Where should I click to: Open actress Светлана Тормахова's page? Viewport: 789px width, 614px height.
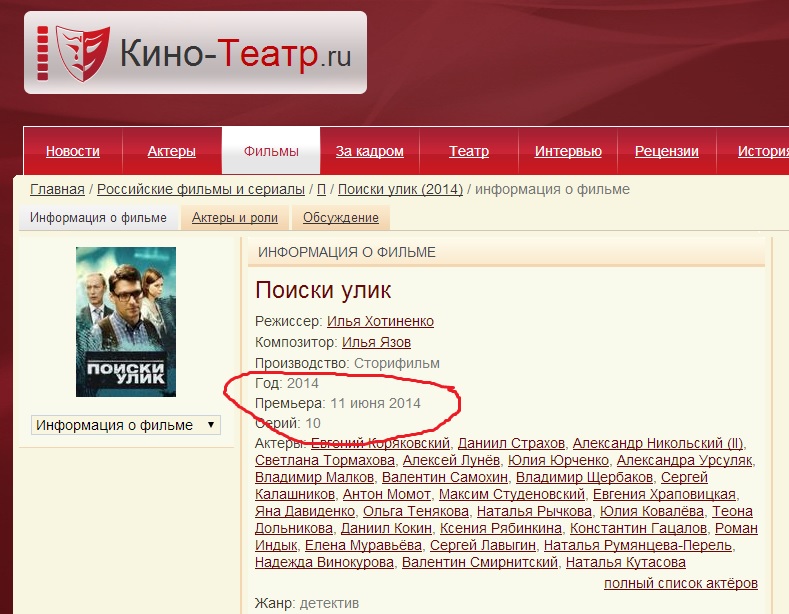[325, 460]
